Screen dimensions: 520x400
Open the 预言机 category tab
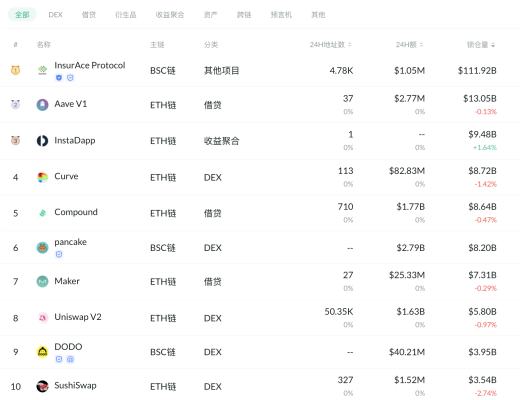(x=281, y=15)
